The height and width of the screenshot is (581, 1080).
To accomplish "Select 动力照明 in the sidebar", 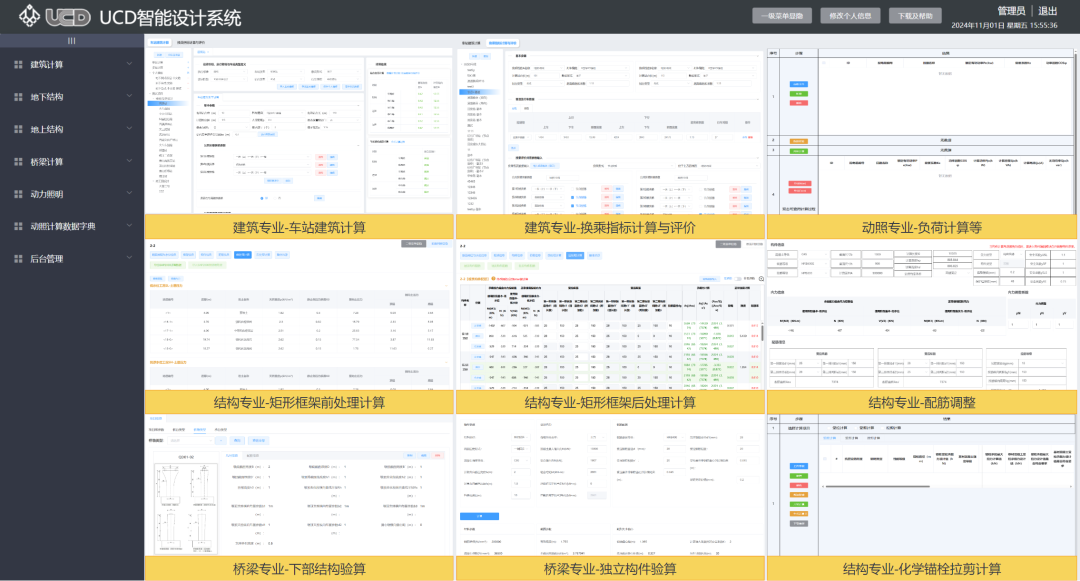I will coord(47,194).
